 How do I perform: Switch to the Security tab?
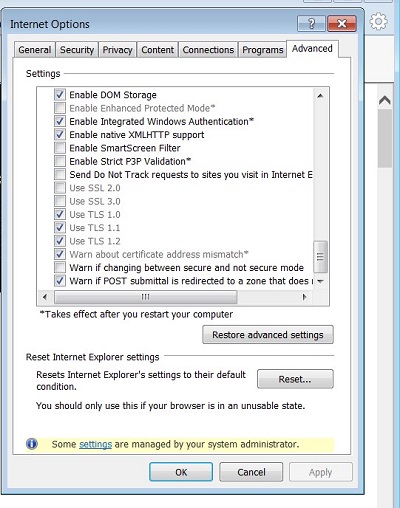click(x=77, y=50)
